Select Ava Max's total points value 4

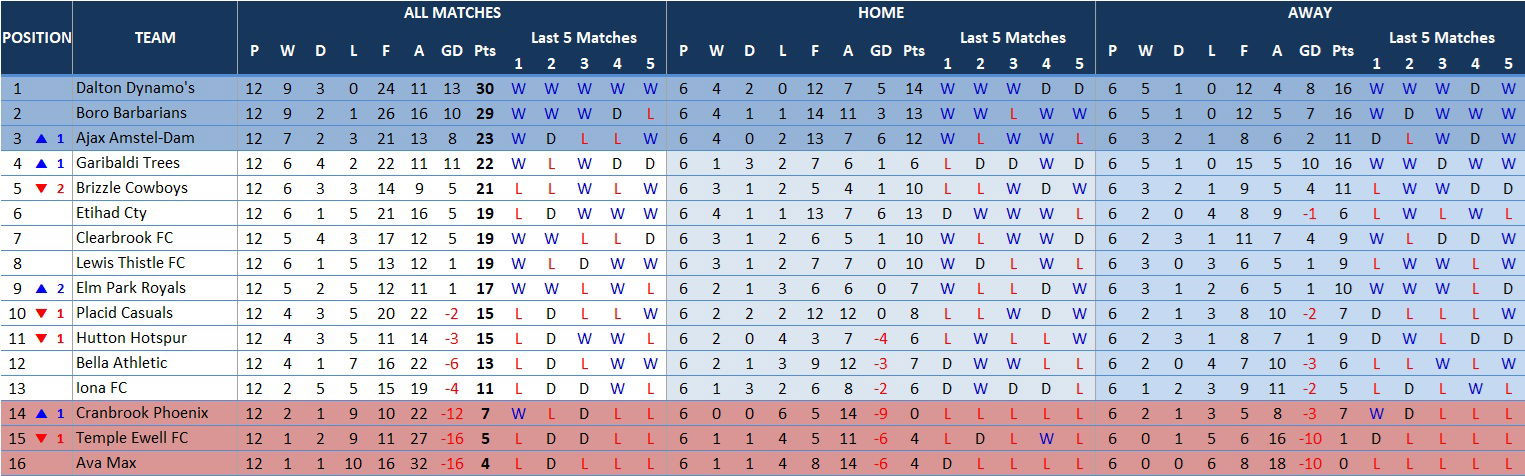[x=485, y=463]
